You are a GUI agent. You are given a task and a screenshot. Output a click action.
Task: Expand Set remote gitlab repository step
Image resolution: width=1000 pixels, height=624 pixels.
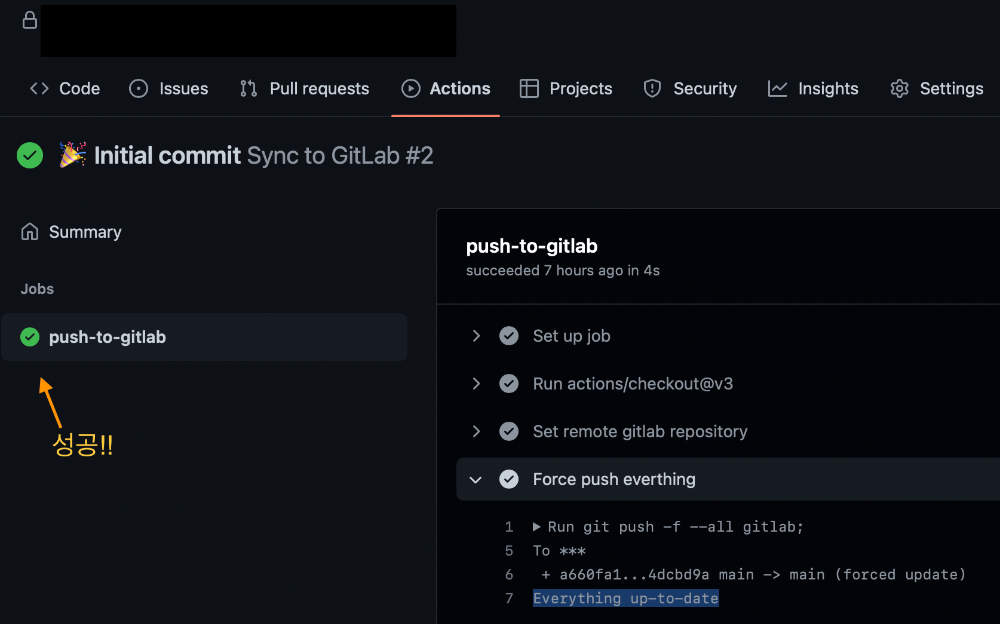coord(476,431)
